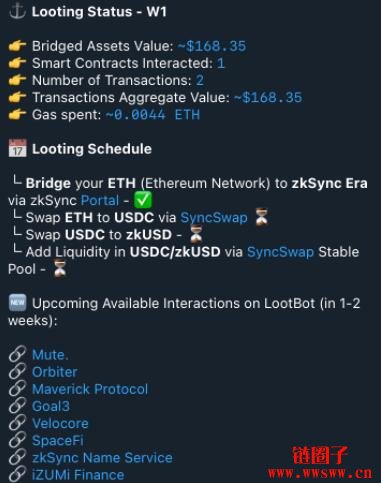This screenshot has height=483, width=381.
Task: Open the zkSync Portal link
Action: [100, 200]
